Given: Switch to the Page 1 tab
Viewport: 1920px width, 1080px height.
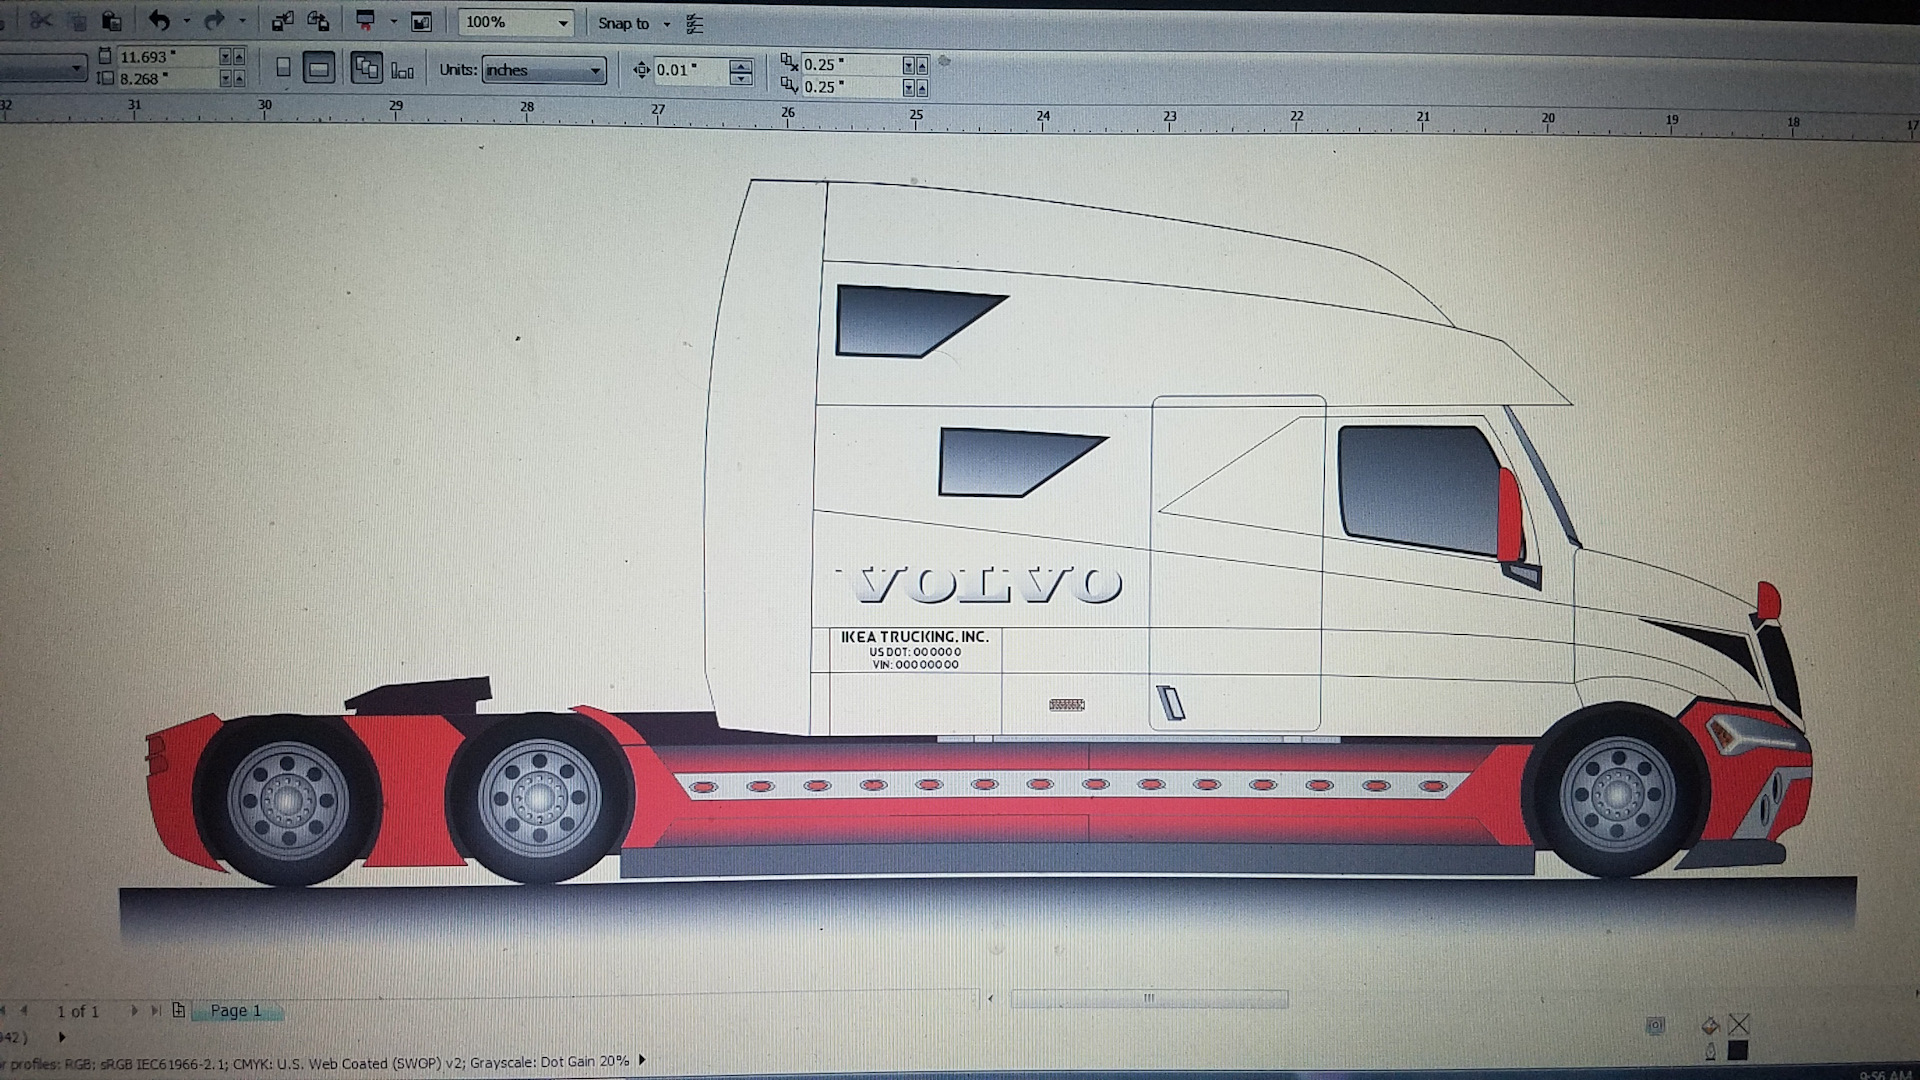Looking at the screenshot, I should pos(236,1011).
